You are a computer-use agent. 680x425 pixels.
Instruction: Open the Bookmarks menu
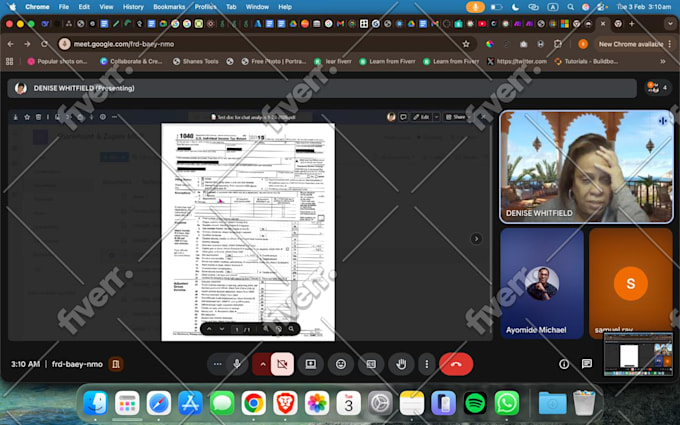169,7
